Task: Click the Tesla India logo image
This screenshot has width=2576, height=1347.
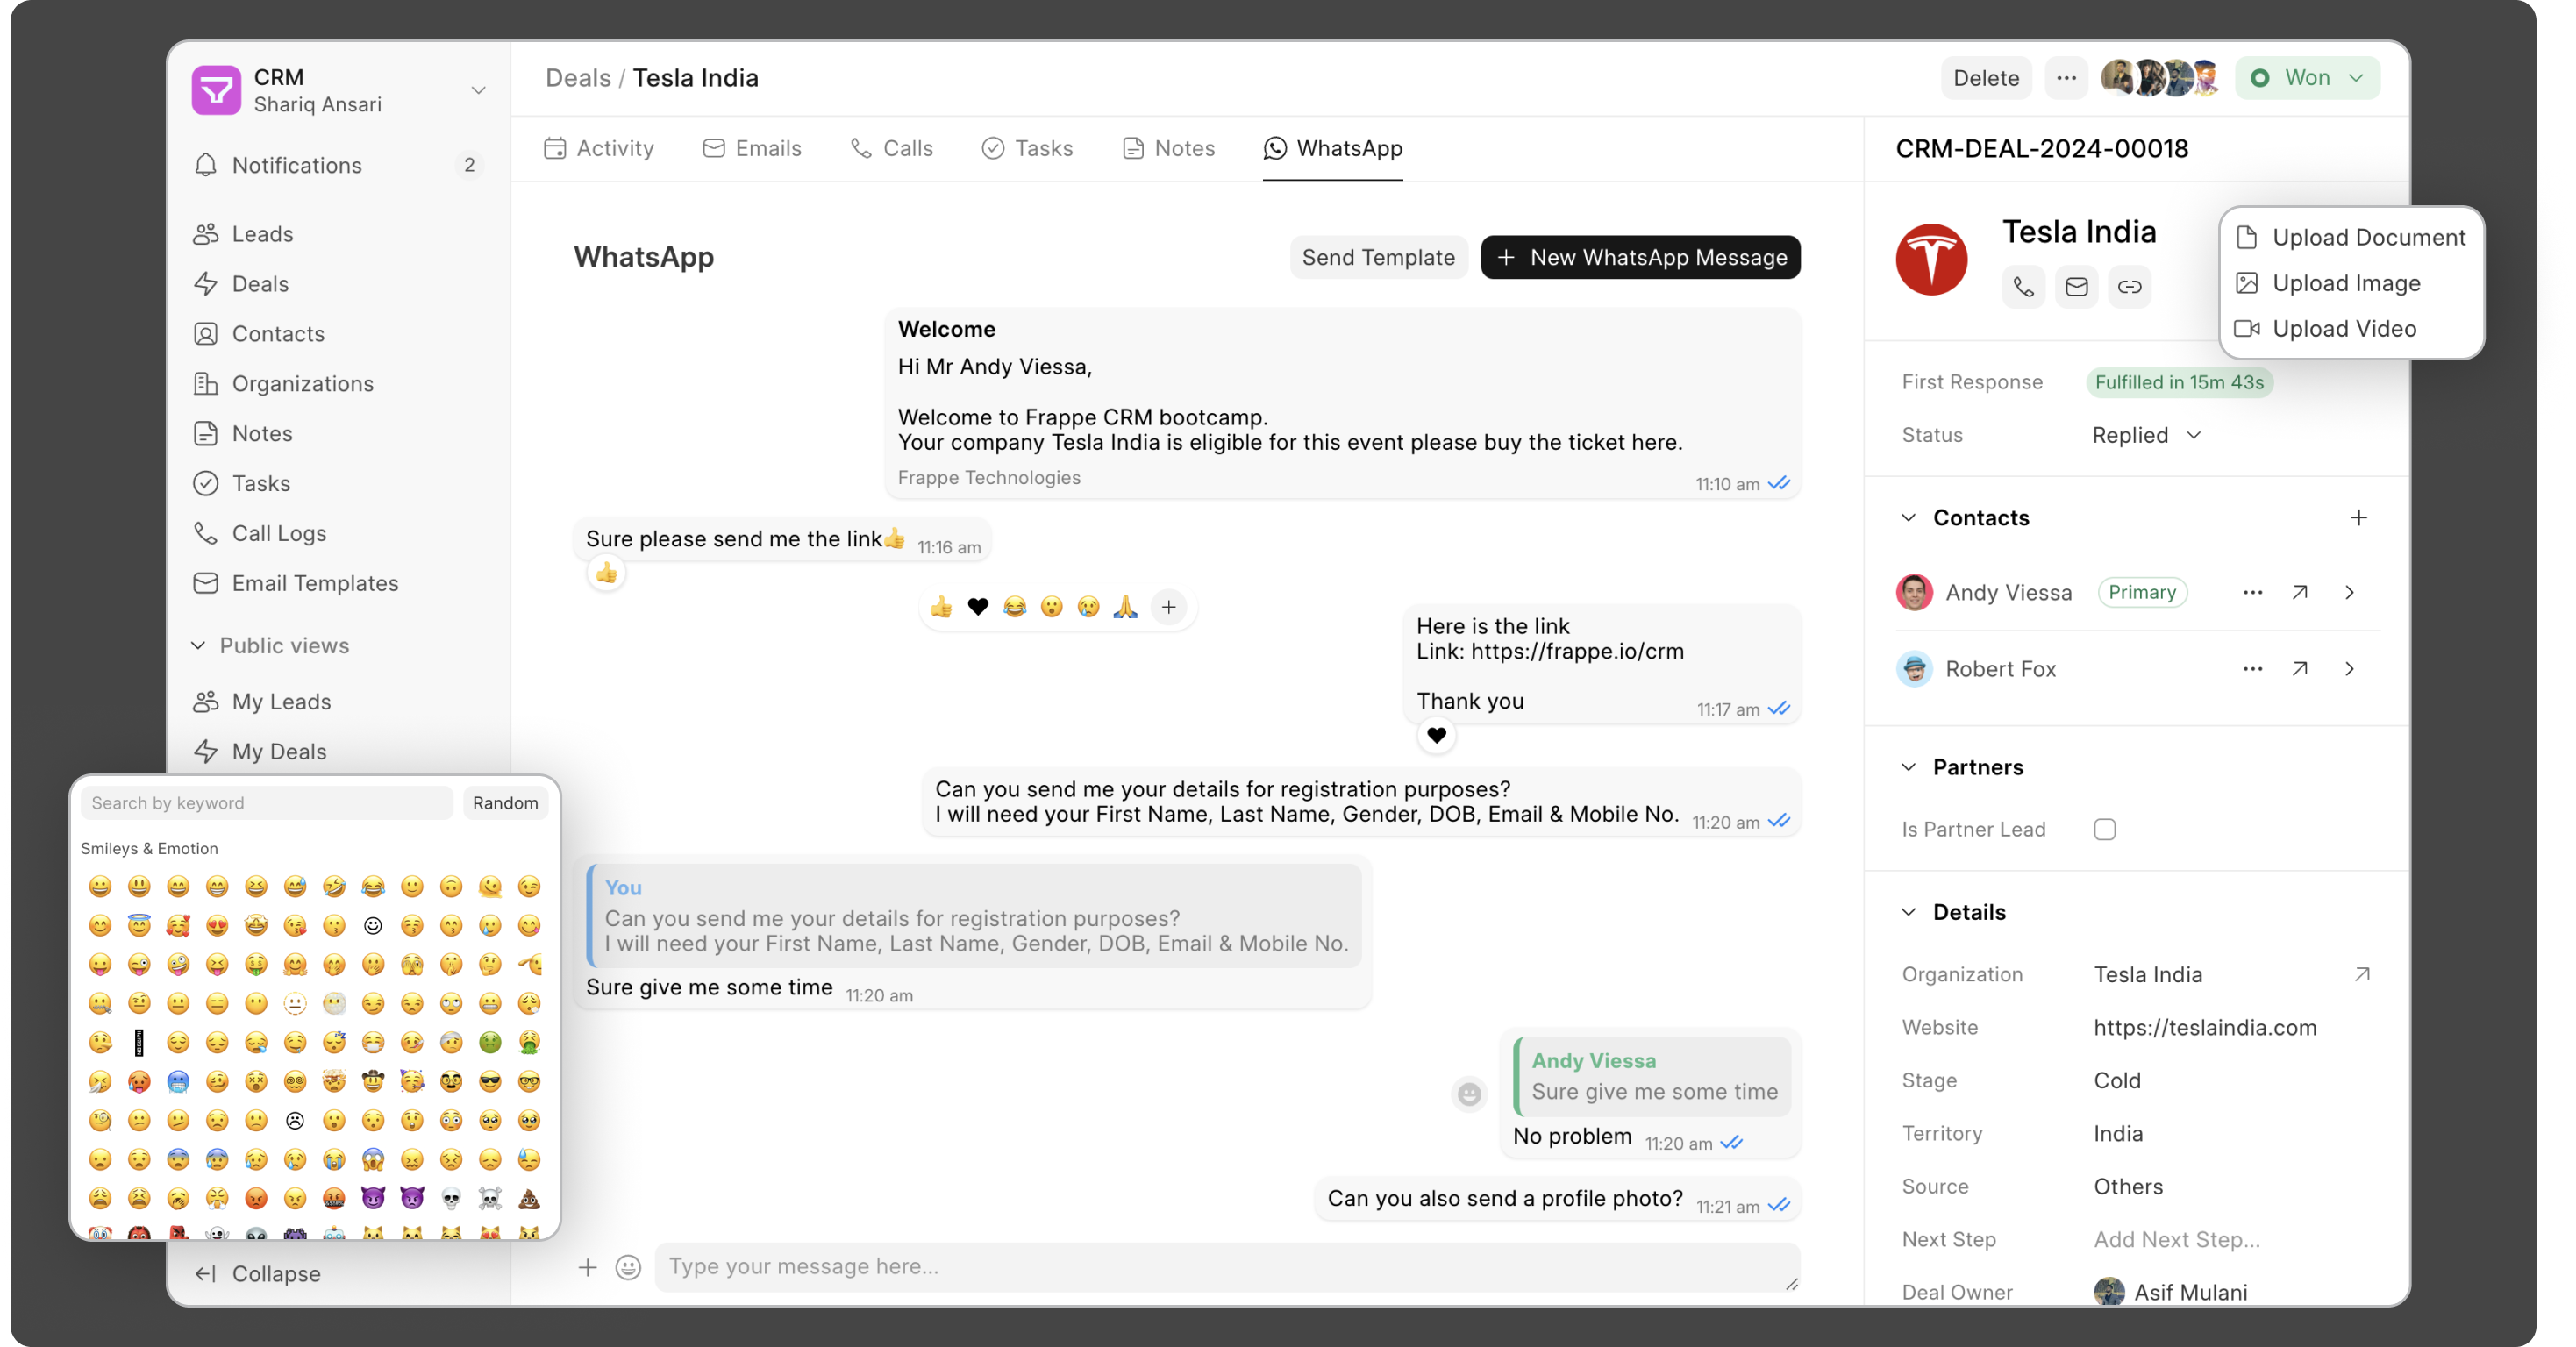Action: [x=1931, y=259]
